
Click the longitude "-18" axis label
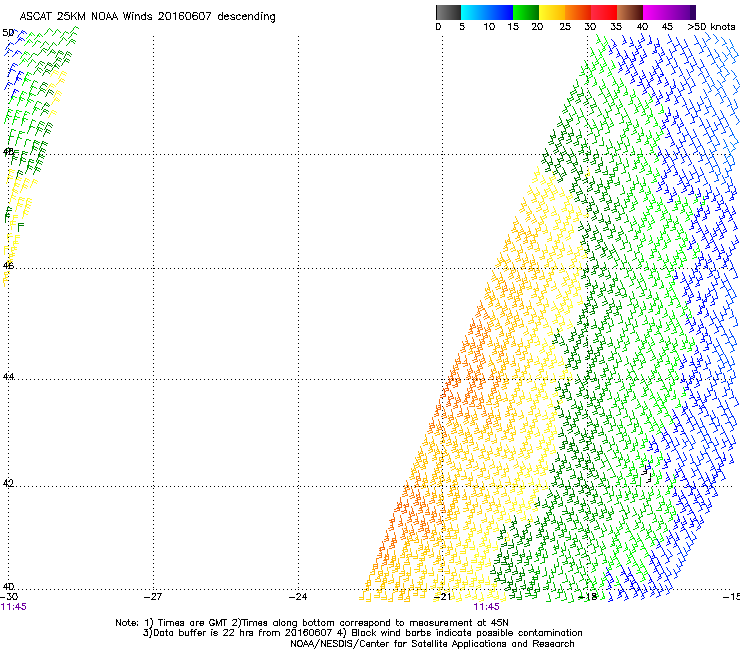pyautogui.click(x=588, y=597)
